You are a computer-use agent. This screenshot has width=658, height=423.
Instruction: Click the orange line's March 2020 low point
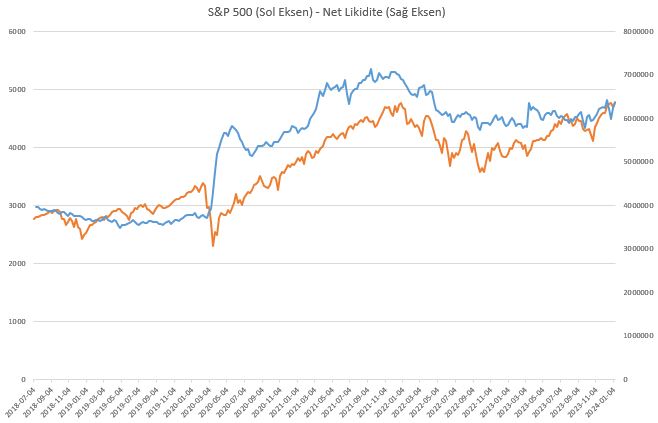point(213,245)
